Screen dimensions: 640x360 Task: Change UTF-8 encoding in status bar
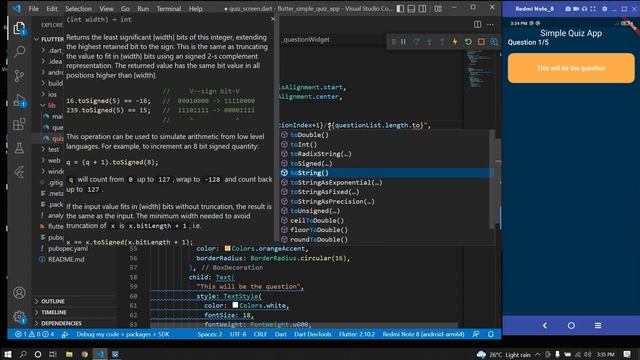(238, 334)
